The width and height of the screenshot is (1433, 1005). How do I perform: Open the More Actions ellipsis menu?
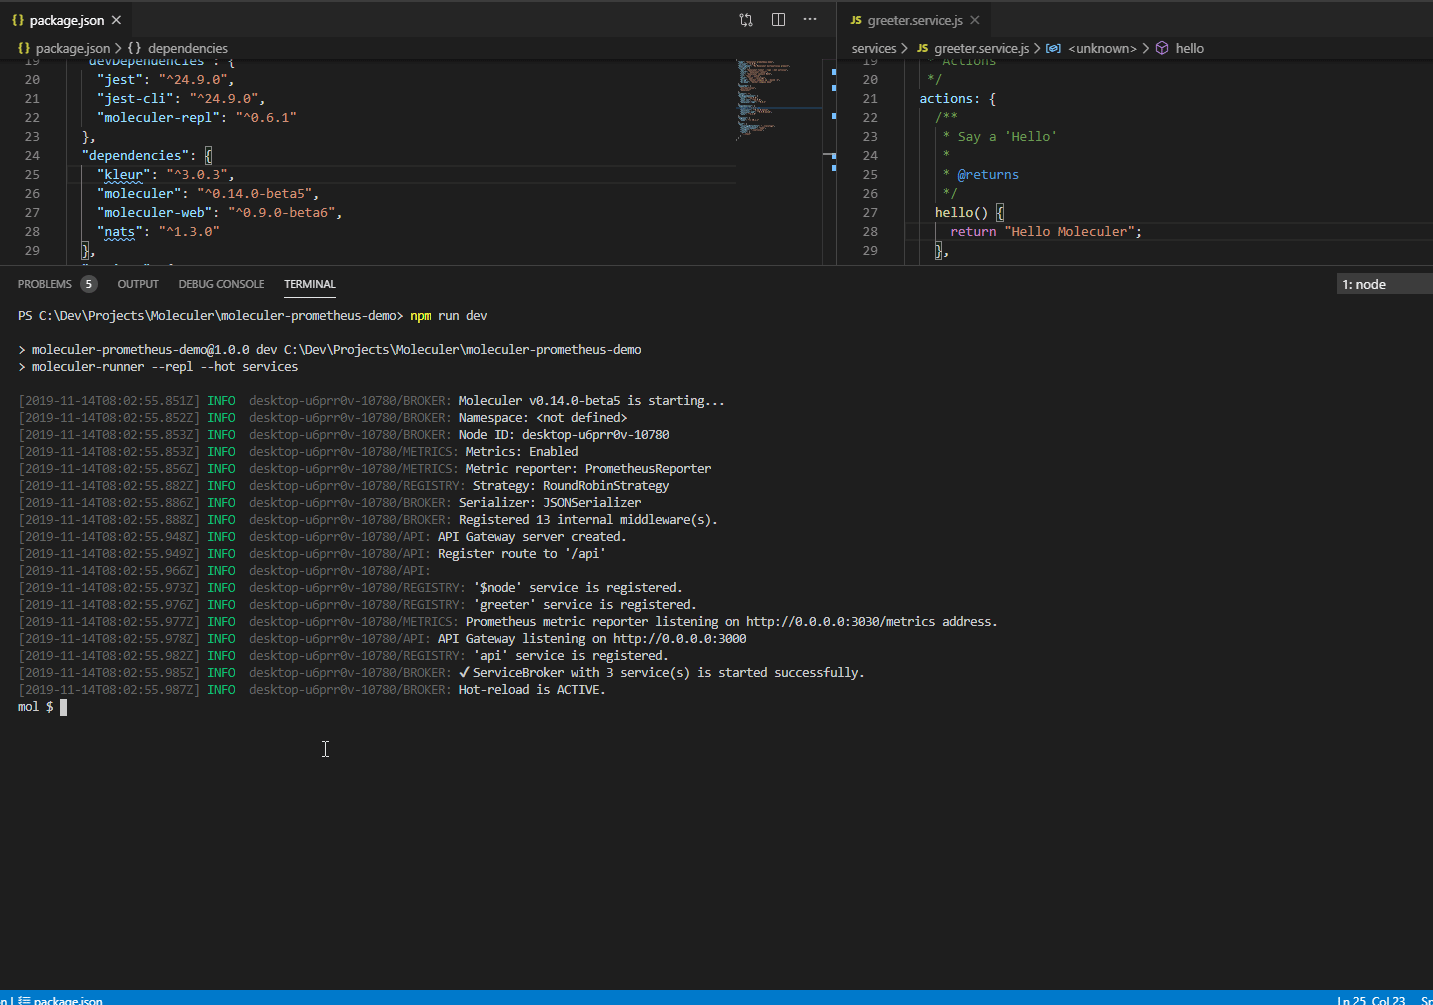tap(809, 19)
